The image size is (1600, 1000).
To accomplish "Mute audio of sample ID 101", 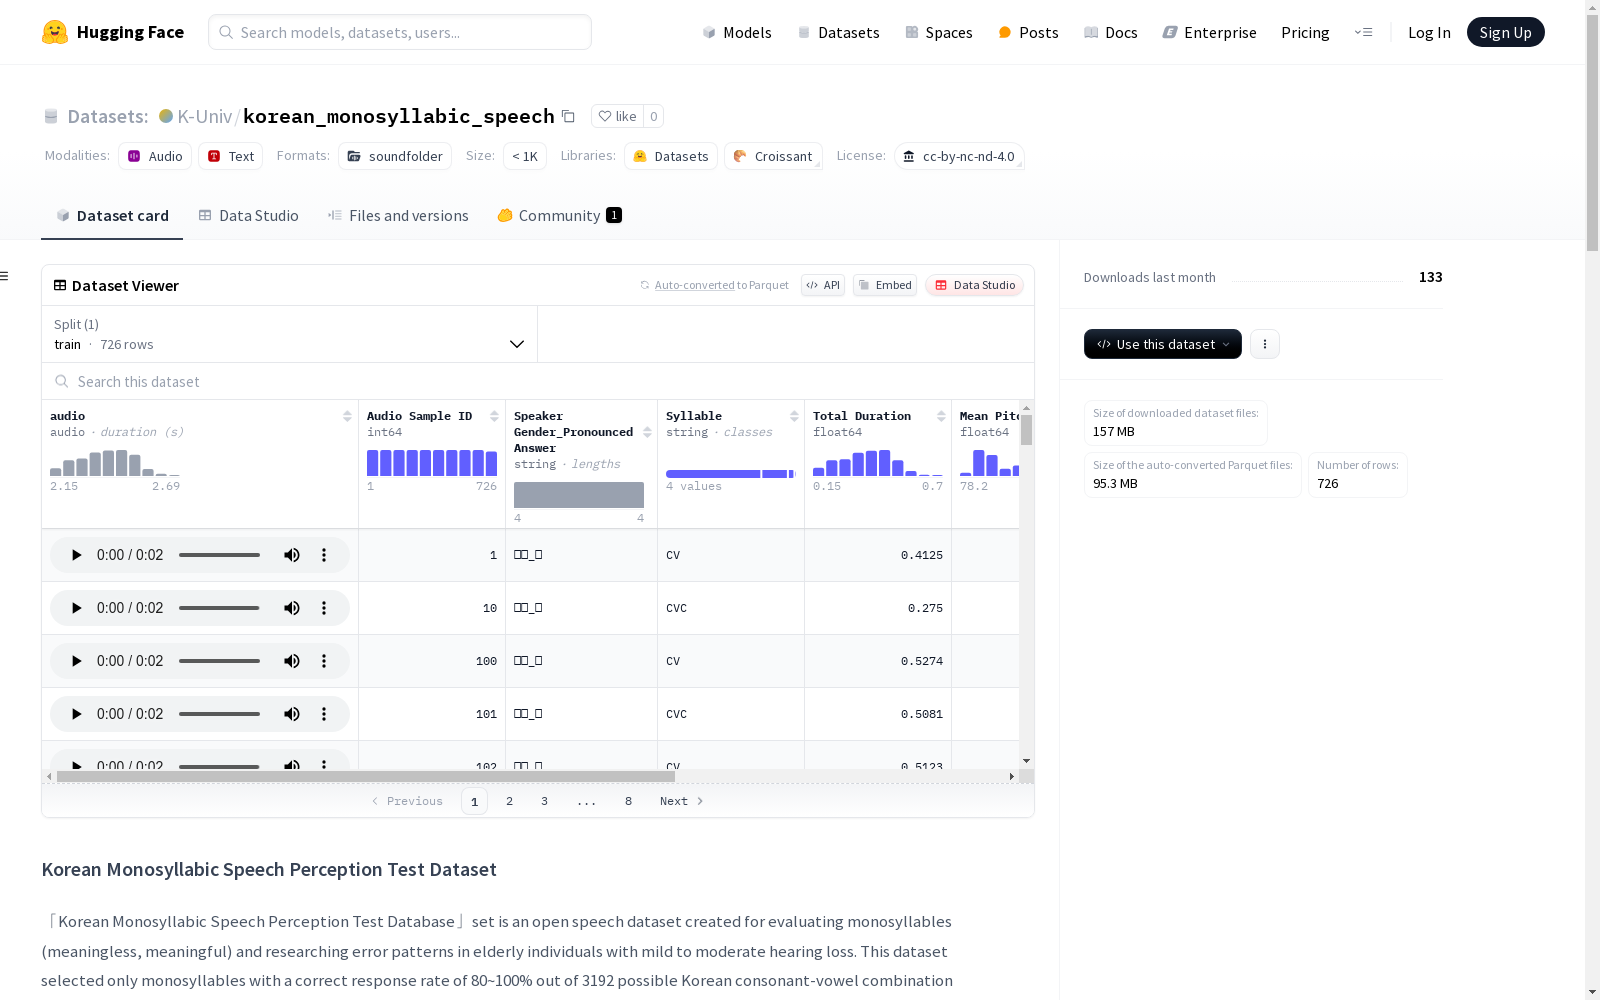I will 292,714.
